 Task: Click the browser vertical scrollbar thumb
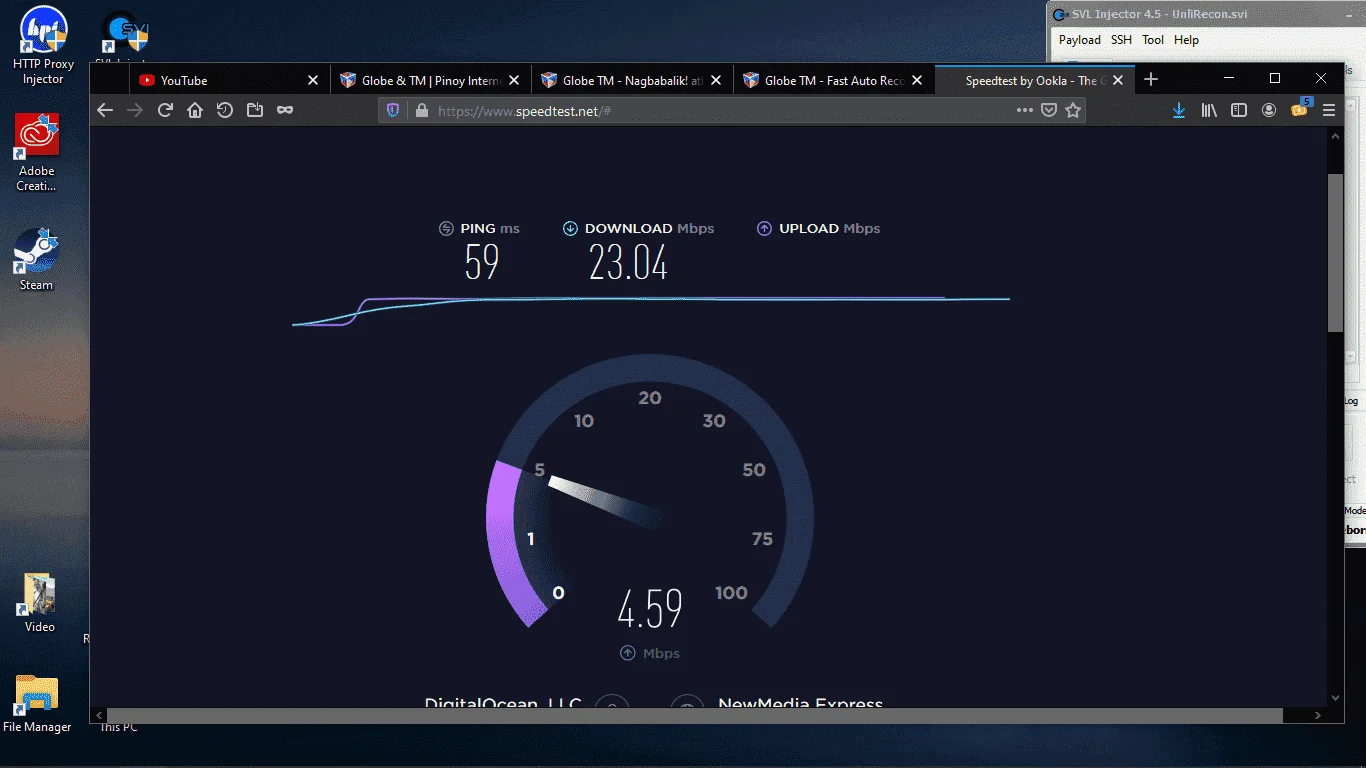(x=1335, y=252)
